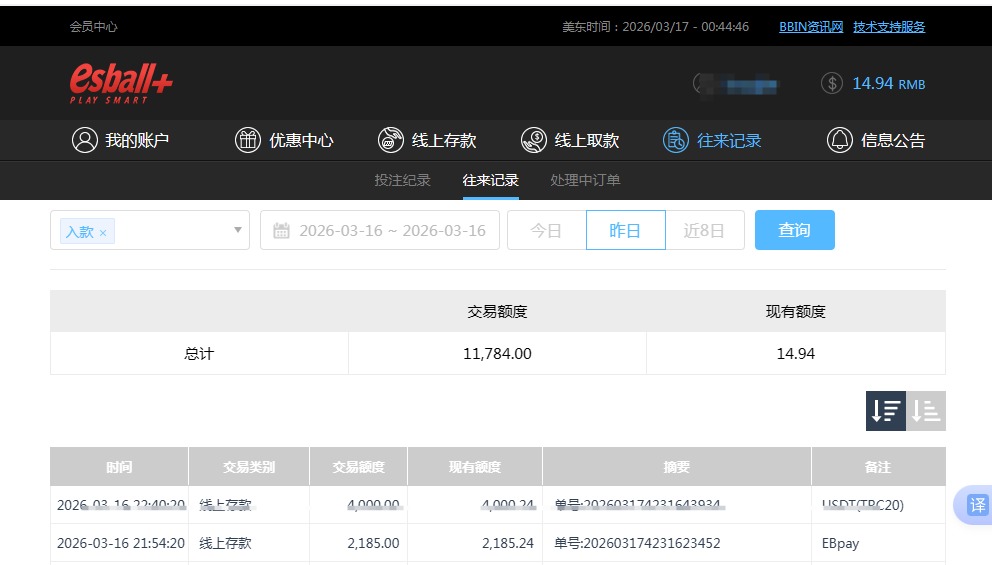Click summary balance cell 14.94
This screenshot has width=992, height=565.
[796, 354]
